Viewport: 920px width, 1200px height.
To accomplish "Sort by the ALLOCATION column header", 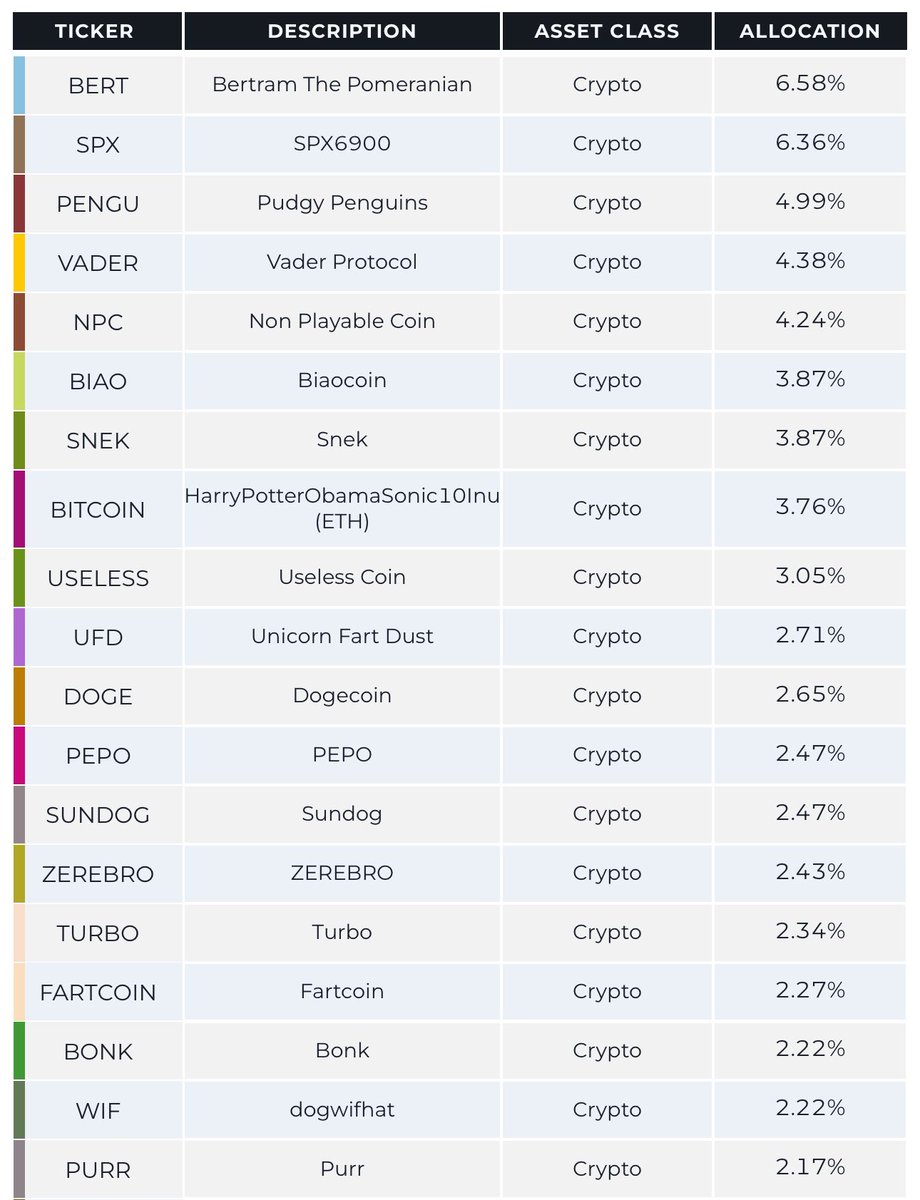I will (810, 31).
